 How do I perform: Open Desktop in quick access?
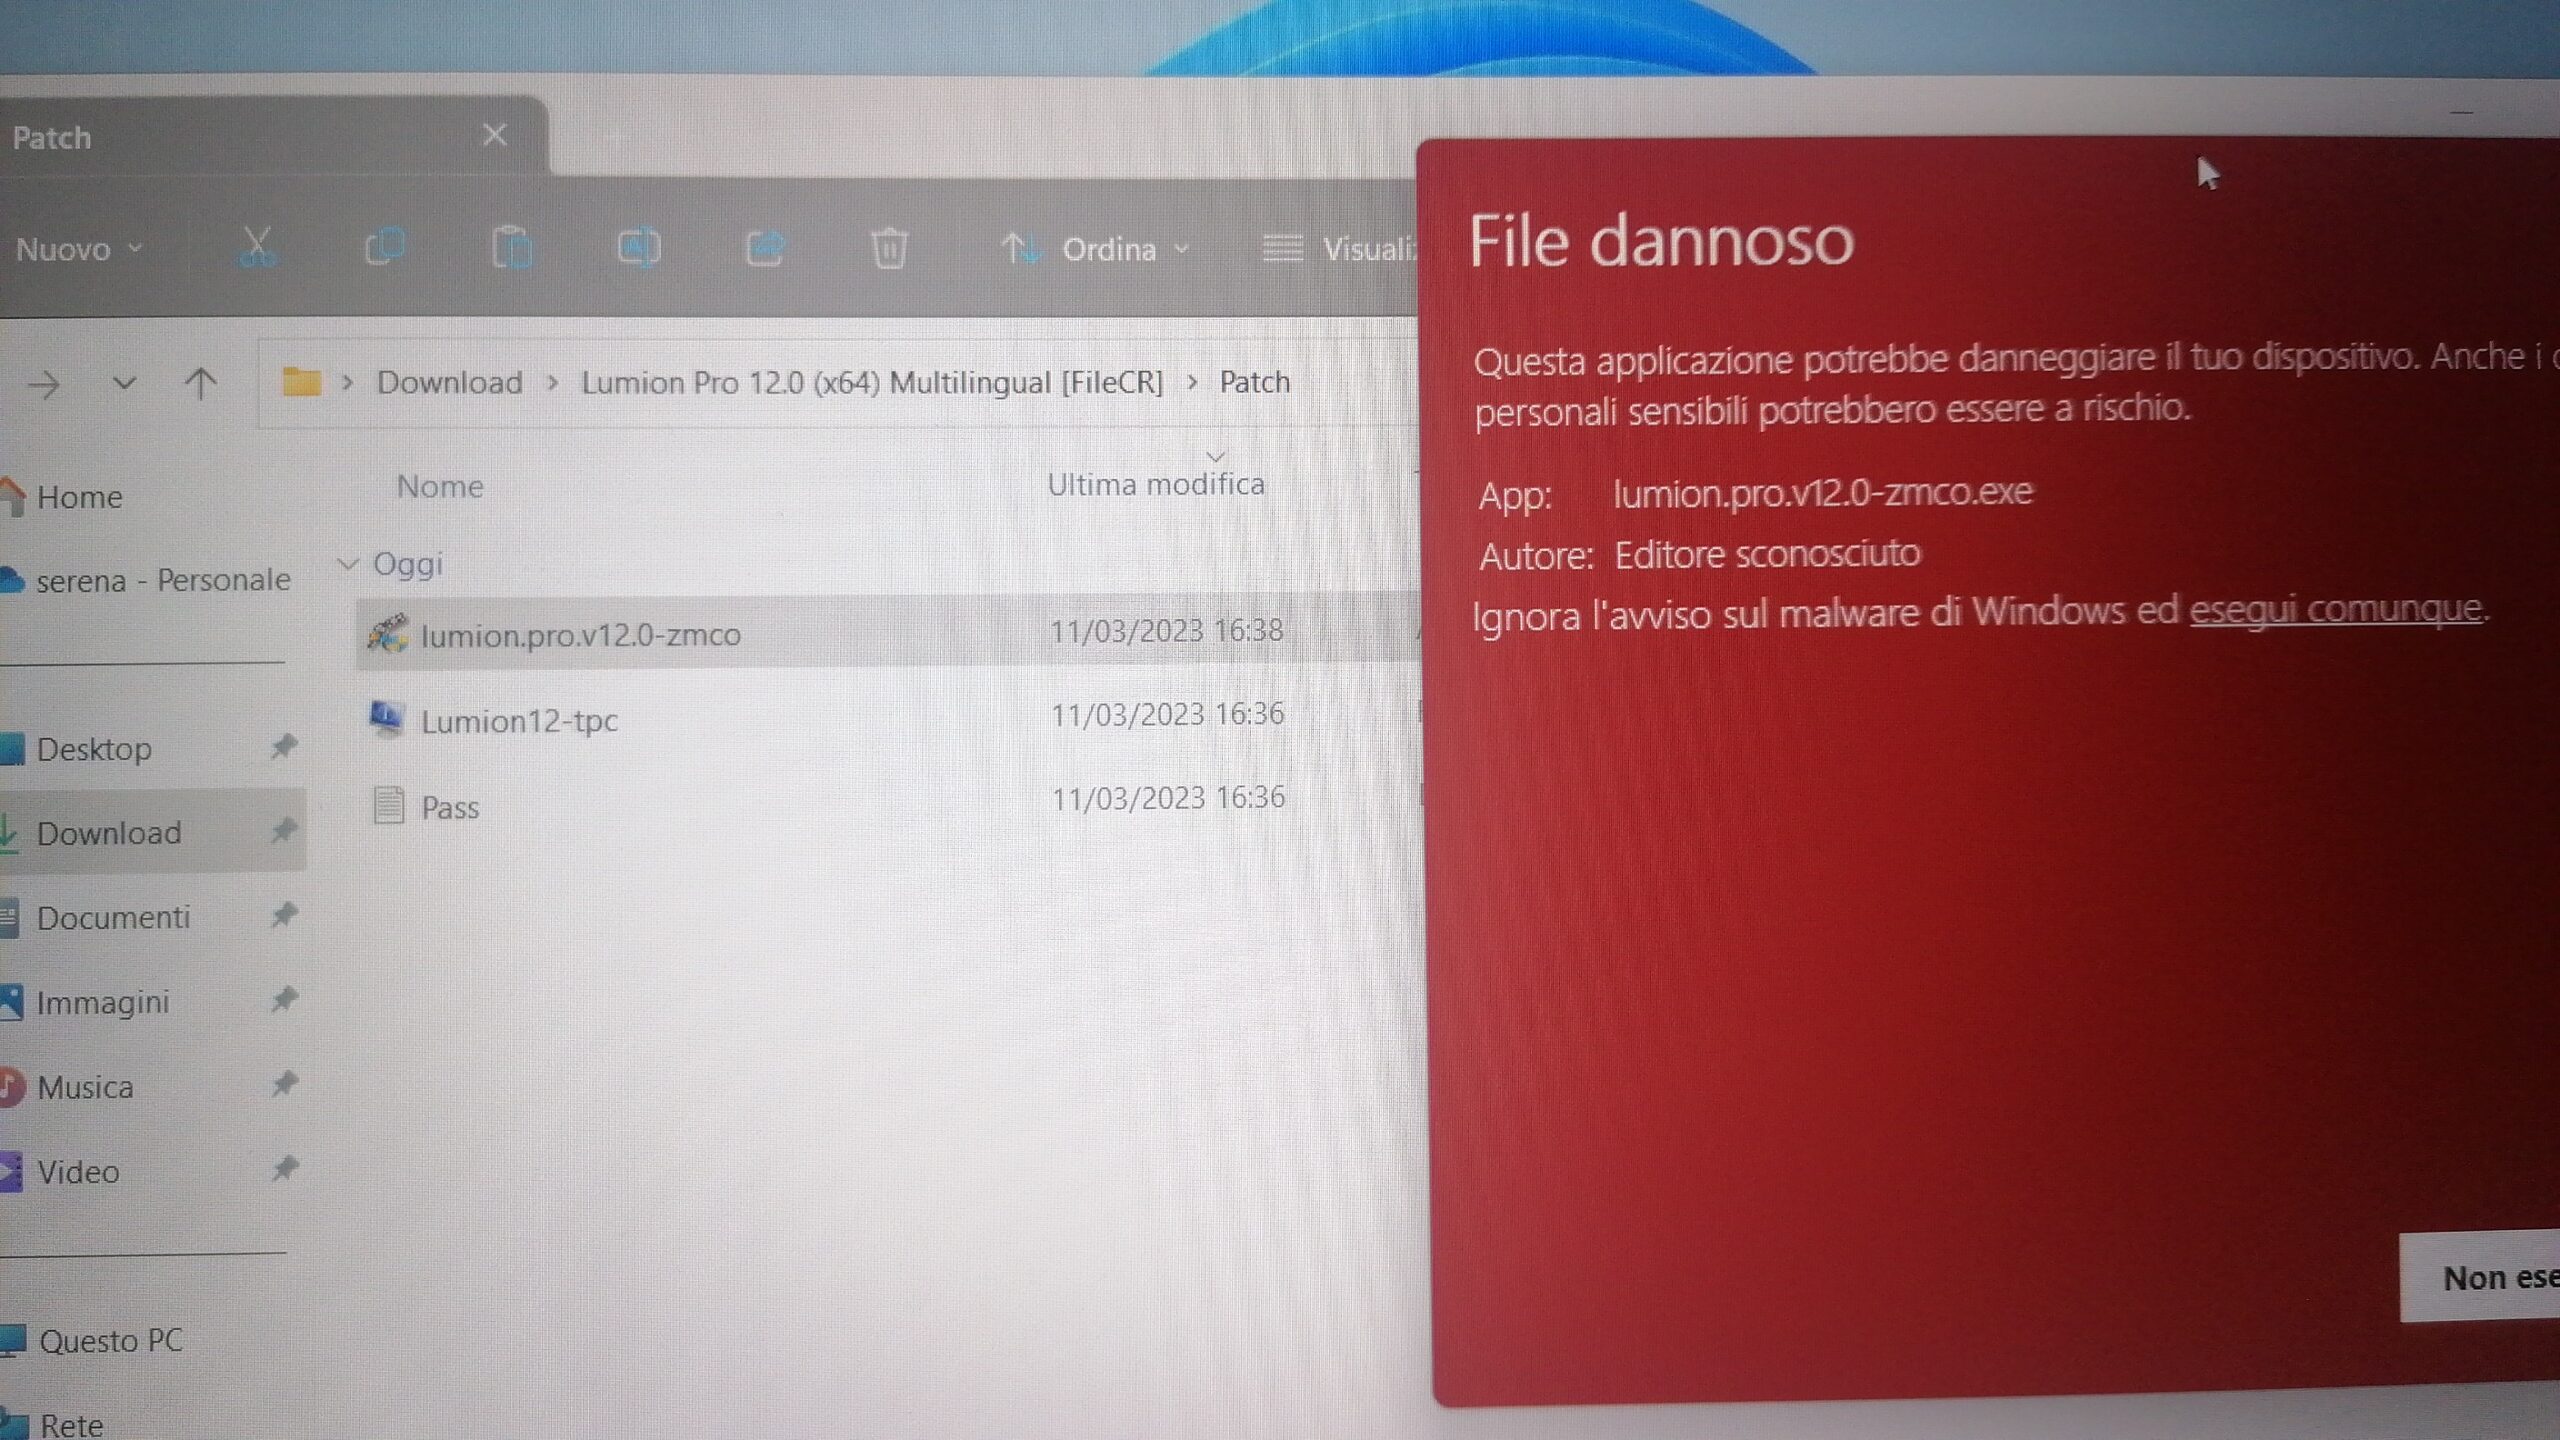(94, 749)
